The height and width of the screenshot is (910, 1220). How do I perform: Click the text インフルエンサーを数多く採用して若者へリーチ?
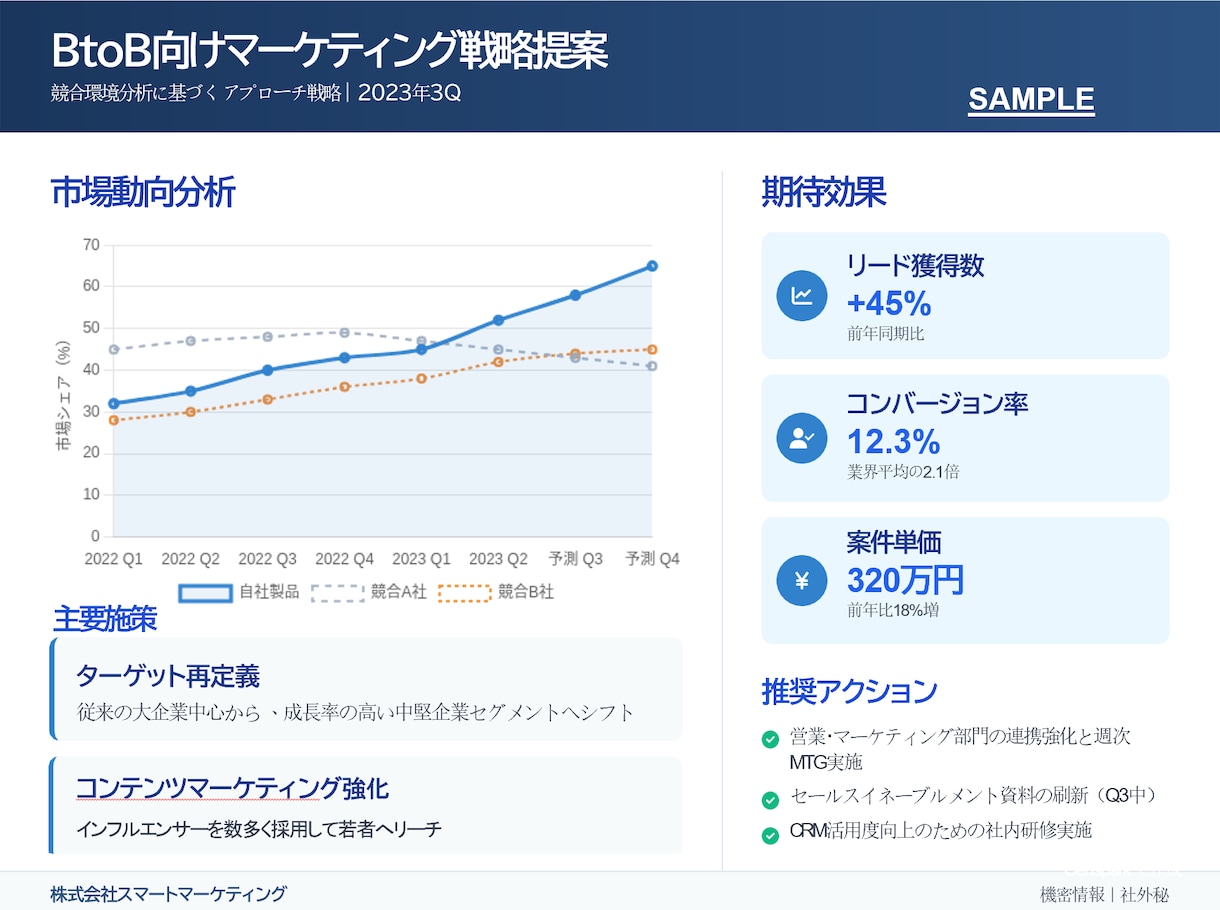pyautogui.click(x=259, y=829)
